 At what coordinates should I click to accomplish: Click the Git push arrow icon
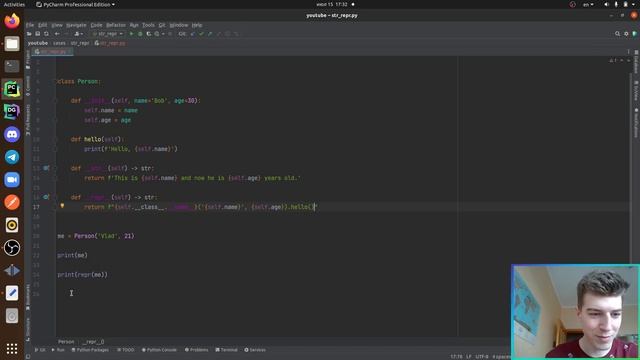(x=210, y=34)
